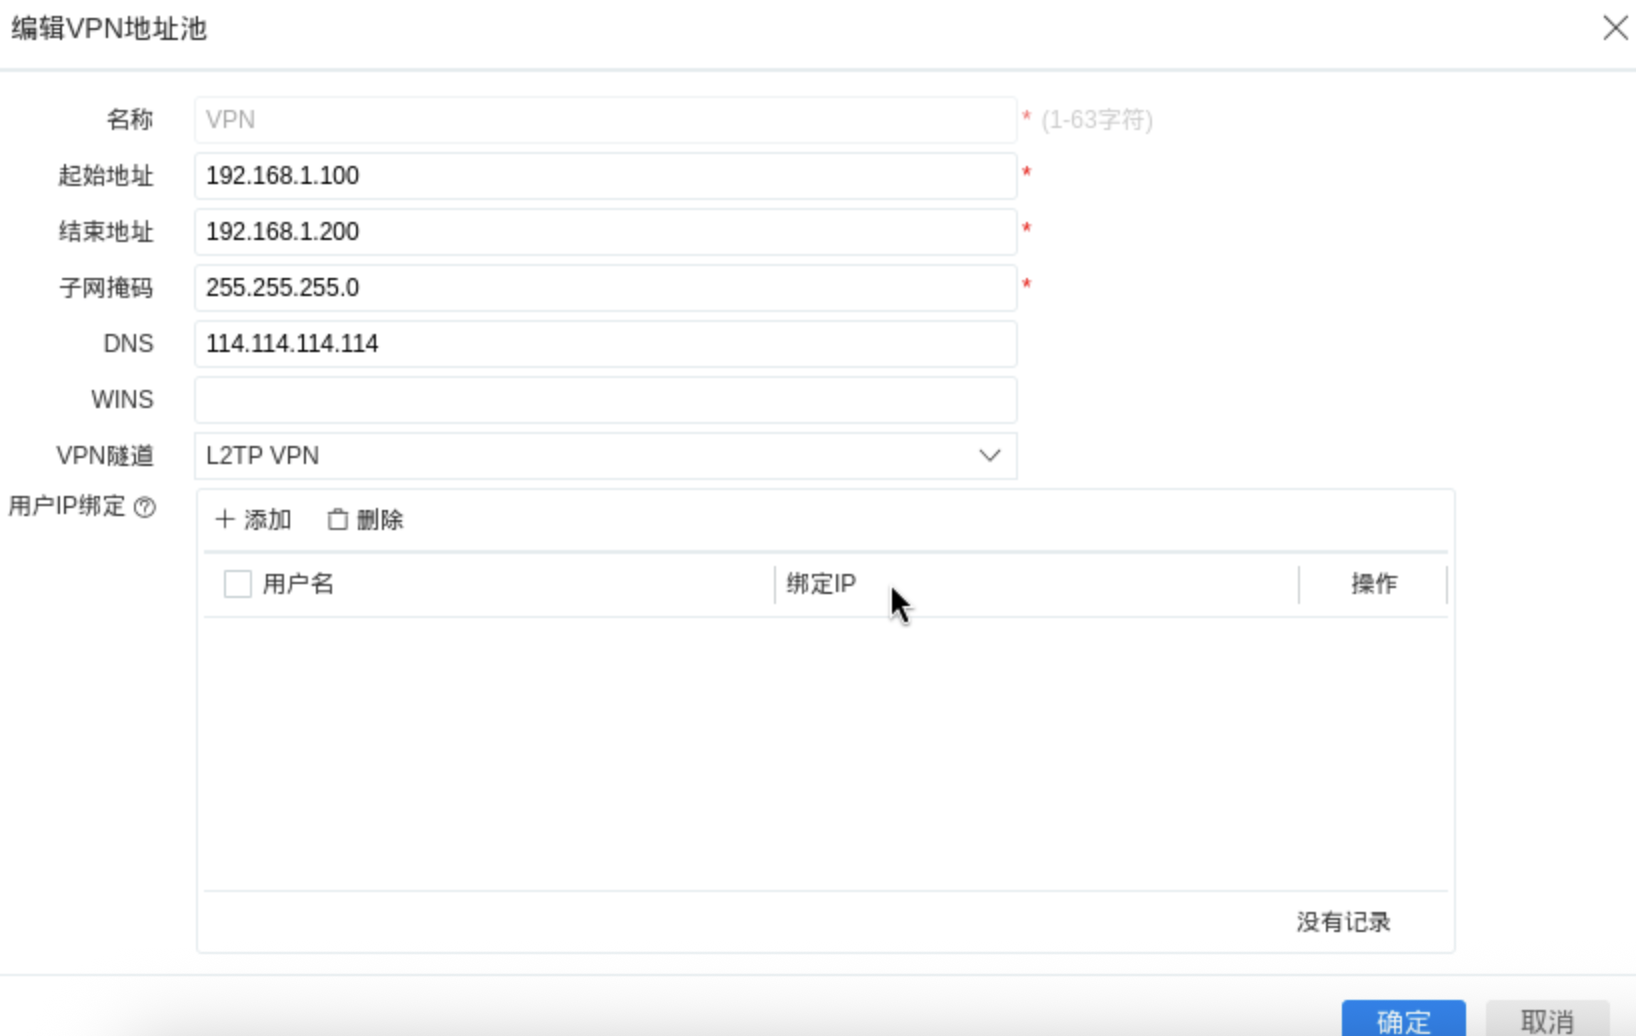
Task: Click the 结束地址 field with 192.168.1.200
Action: coord(605,232)
